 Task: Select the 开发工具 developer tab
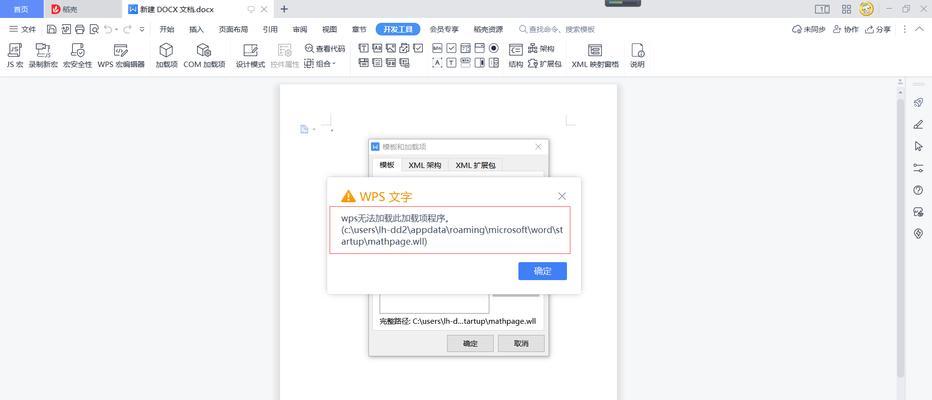[398, 29]
